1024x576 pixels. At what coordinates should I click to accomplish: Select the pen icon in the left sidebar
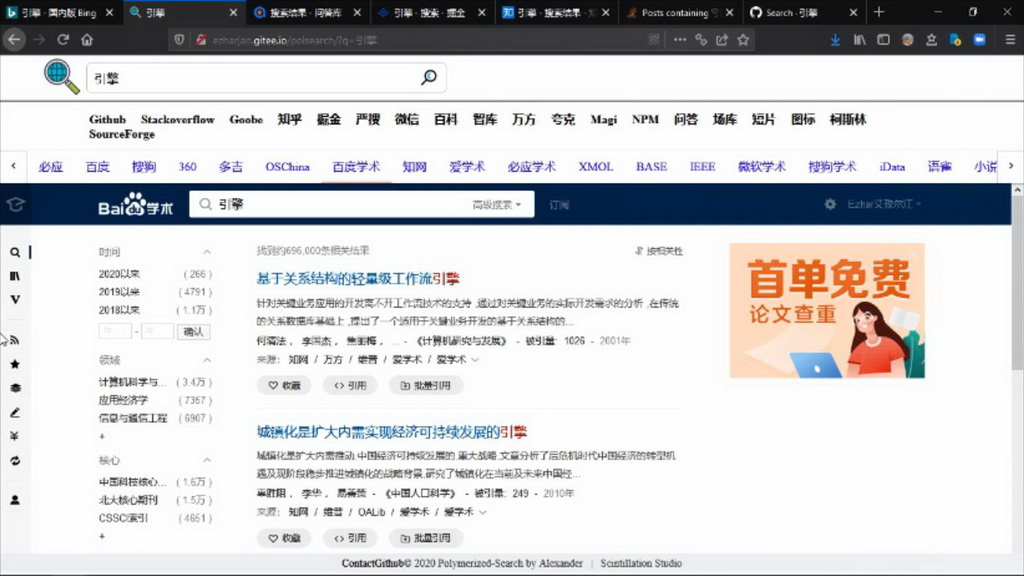coord(14,412)
